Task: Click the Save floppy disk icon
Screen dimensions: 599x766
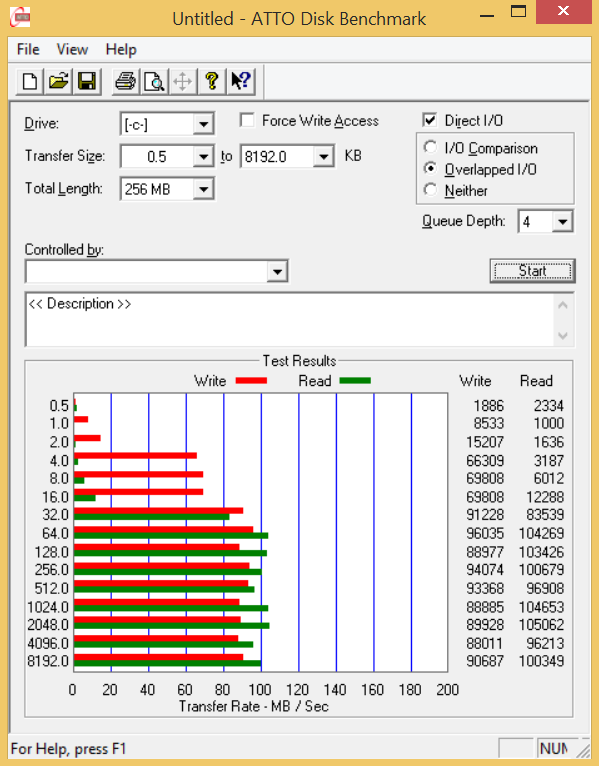Action: click(x=87, y=81)
